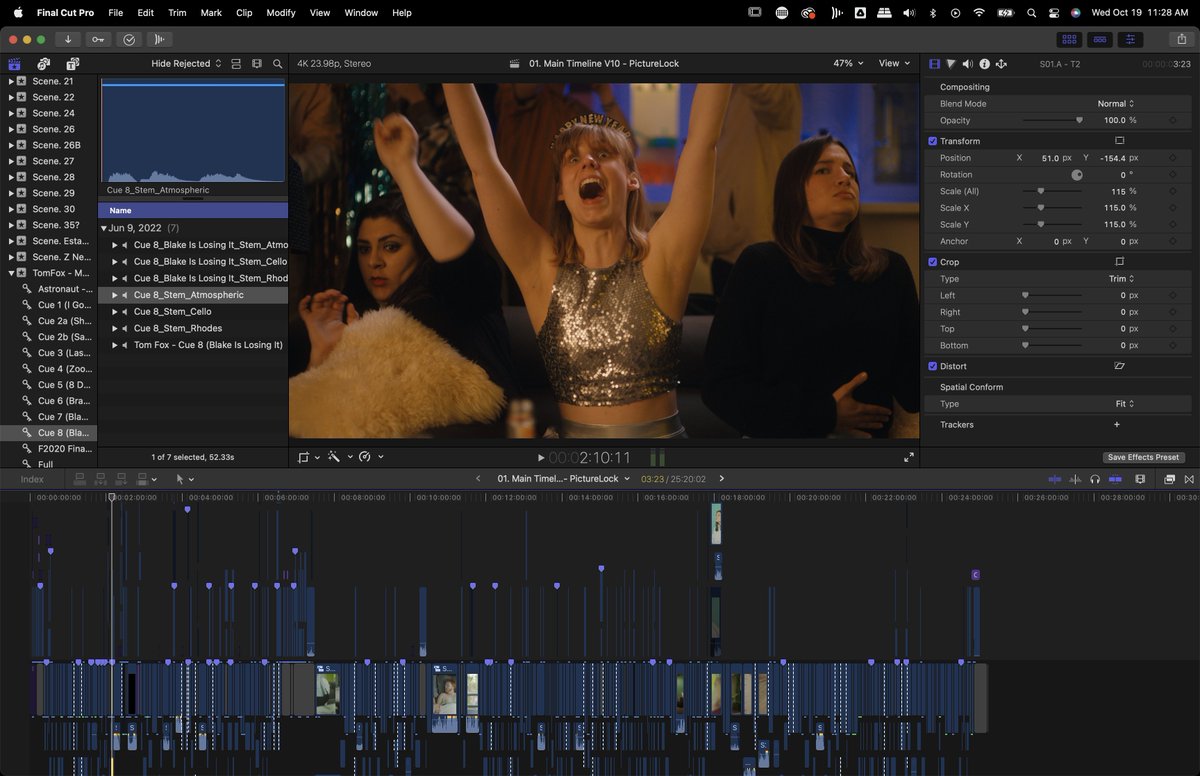This screenshot has width=1200, height=776.
Task: Toggle the Rotation keyframe diamond
Action: [1172, 174]
